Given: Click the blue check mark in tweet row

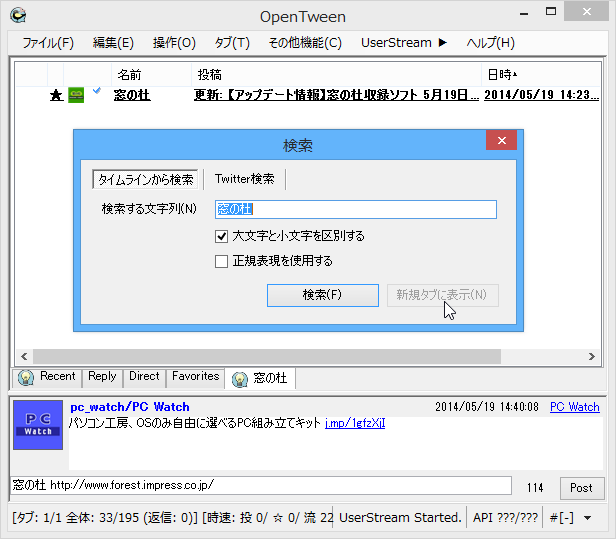Looking at the screenshot, I should point(97,91).
